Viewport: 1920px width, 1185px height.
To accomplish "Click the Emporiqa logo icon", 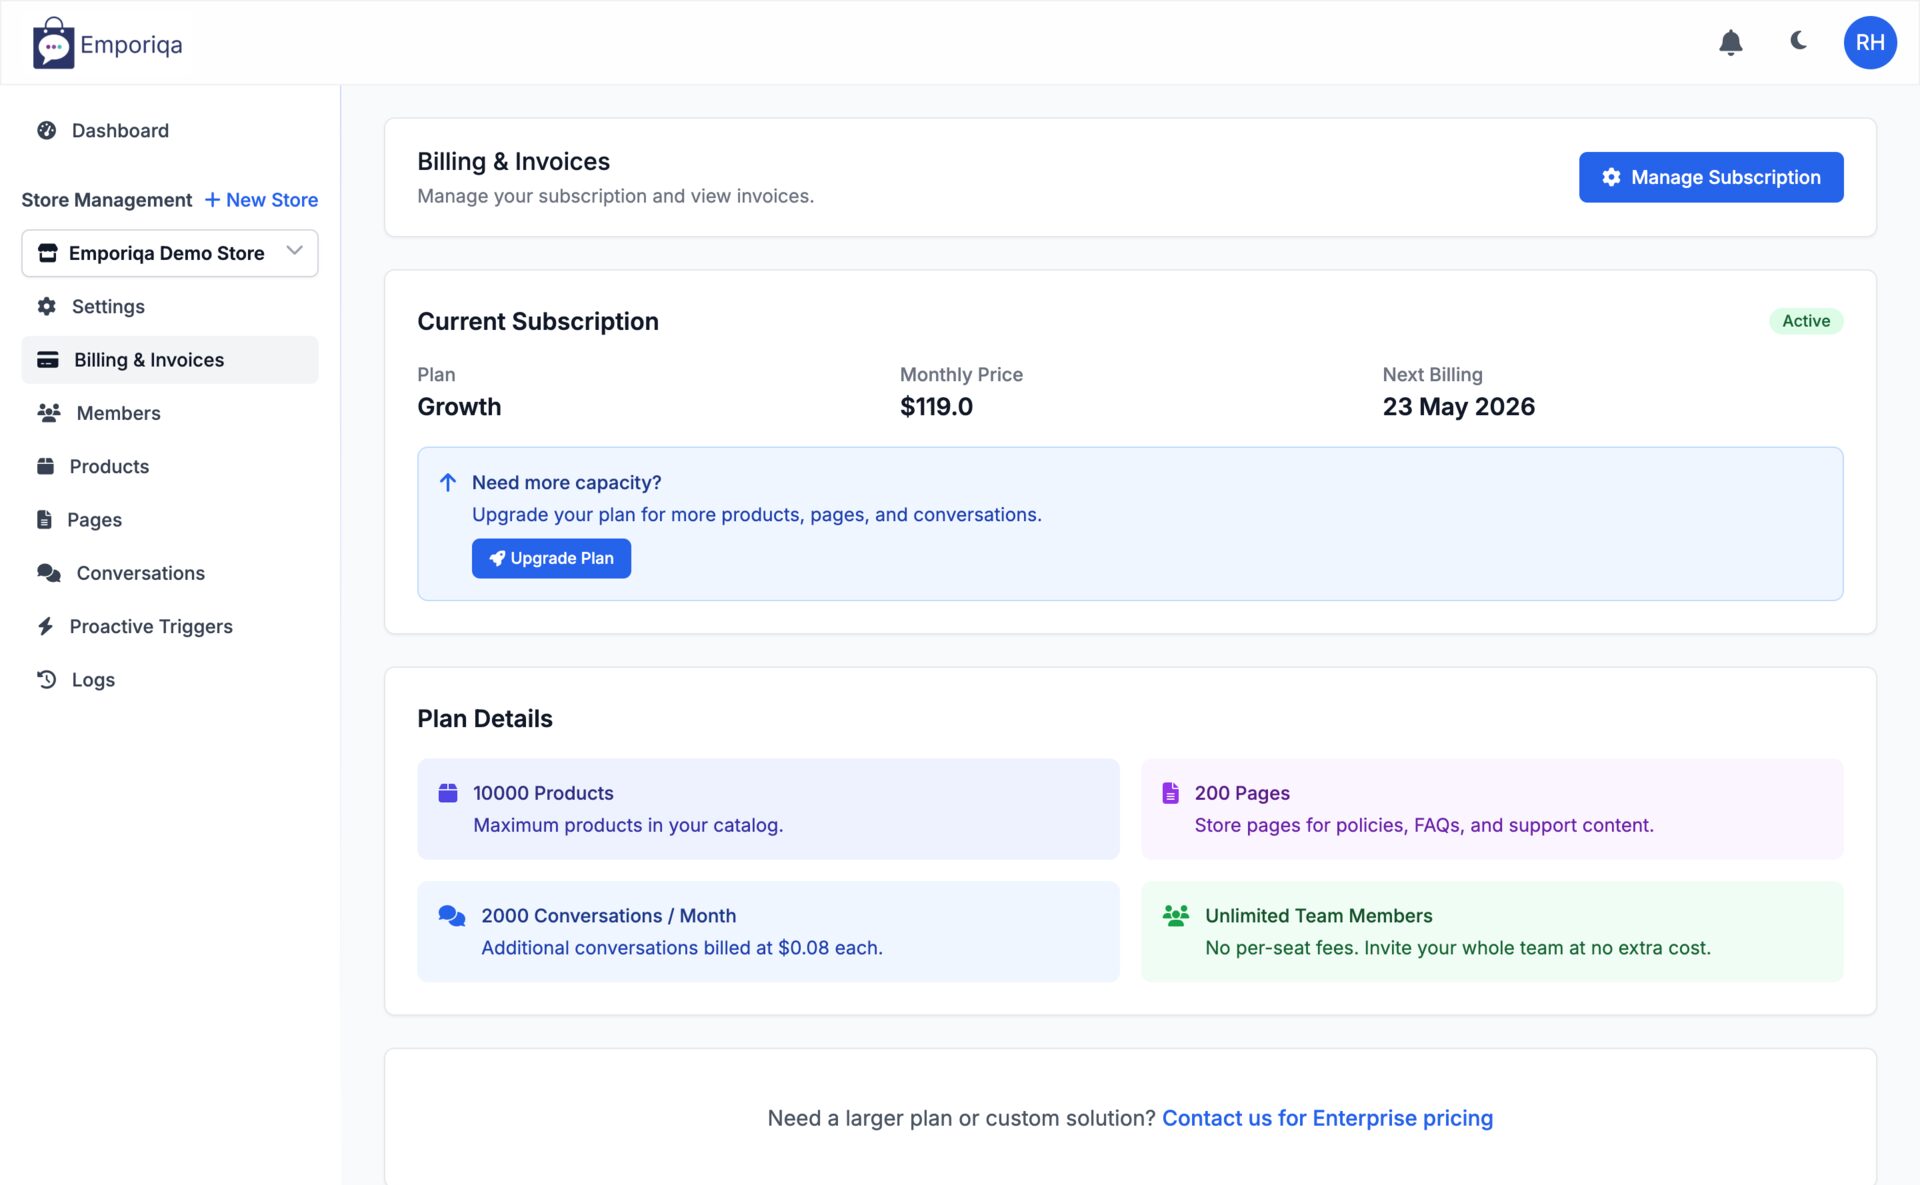I will pyautogui.click(x=53, y=44).
